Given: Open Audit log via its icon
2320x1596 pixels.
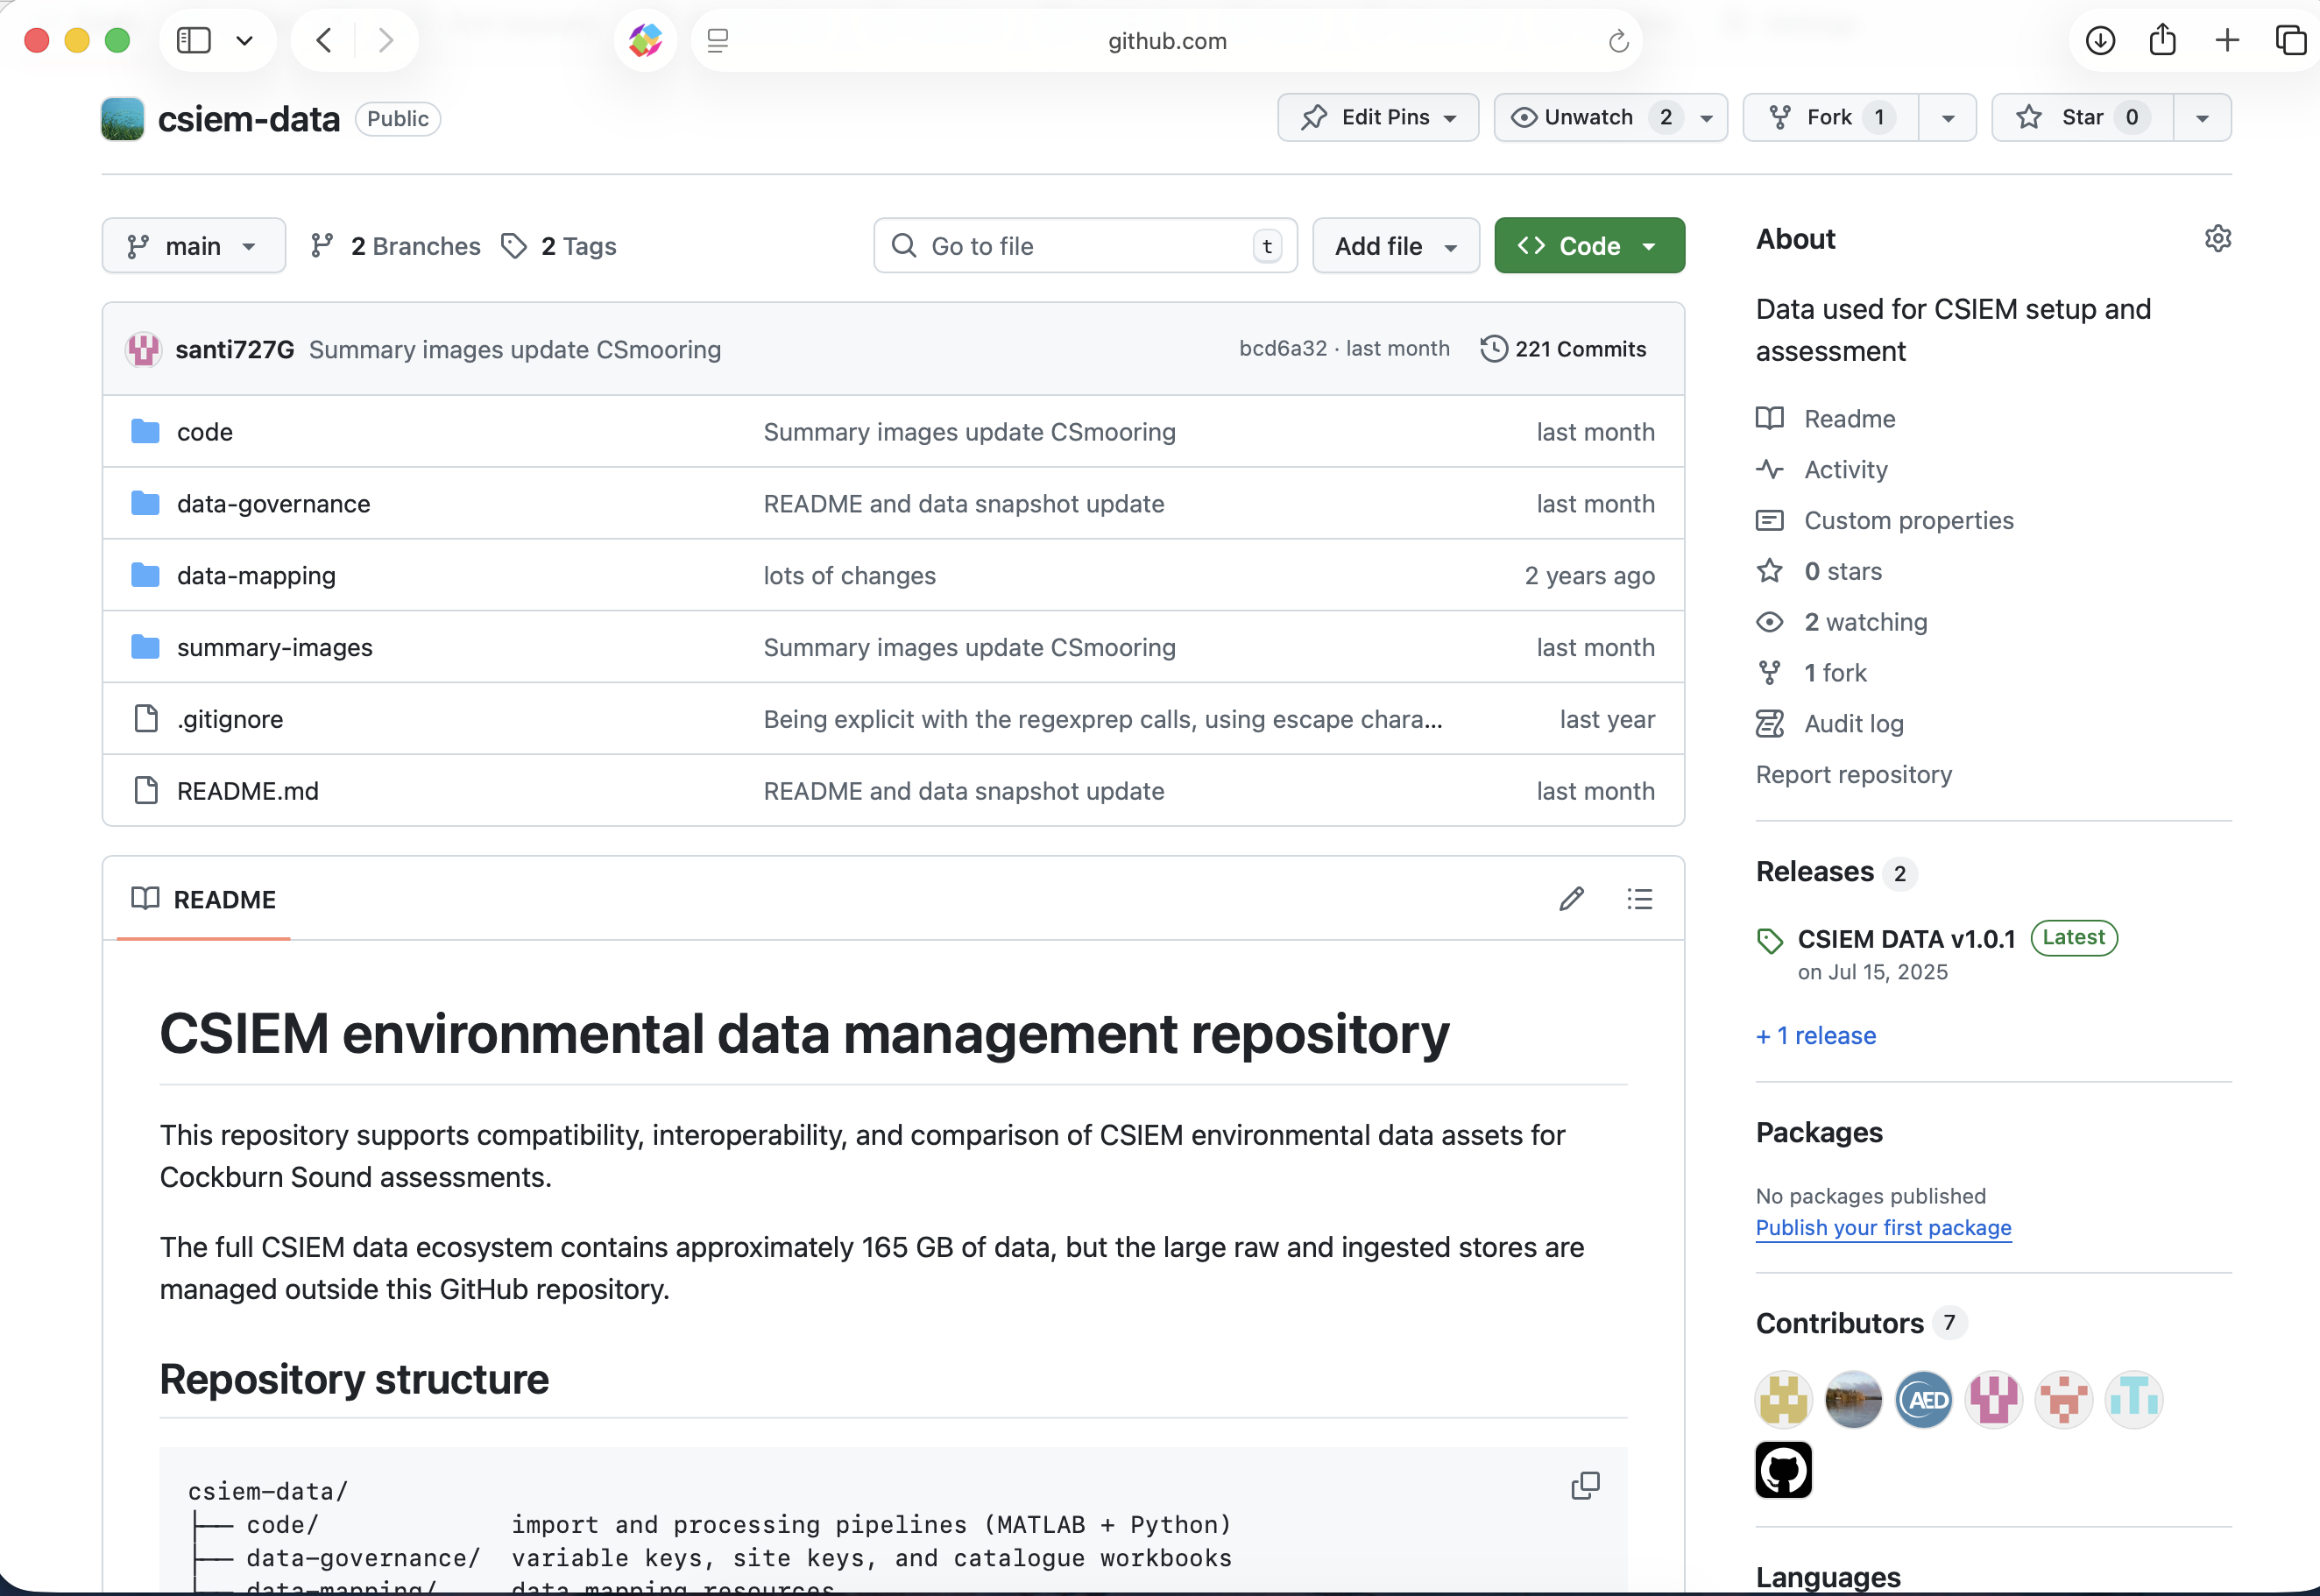Looking at the screenshot, I should point(1769,723).
